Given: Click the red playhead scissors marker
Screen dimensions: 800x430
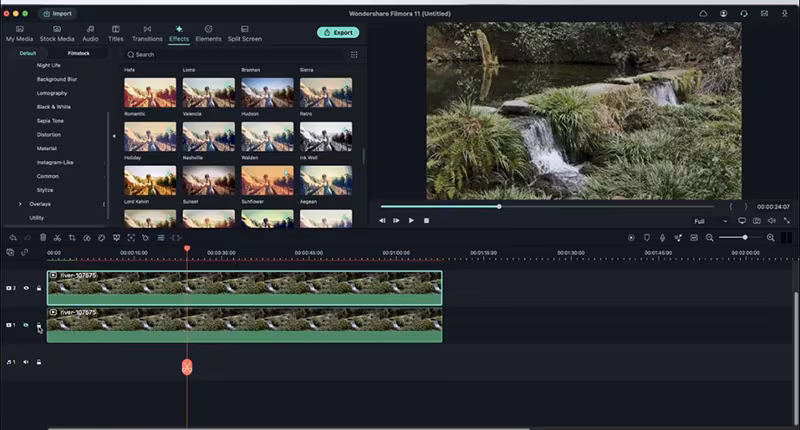Looking at the screenshot, I should coord(187,367).
